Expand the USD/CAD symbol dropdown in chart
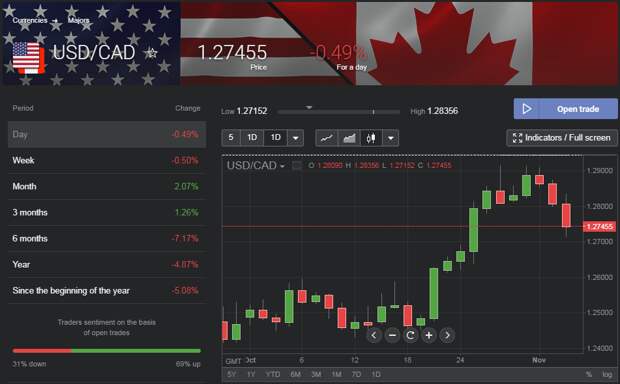This screenshot has height=384, width=620. (x=282, y=166)
